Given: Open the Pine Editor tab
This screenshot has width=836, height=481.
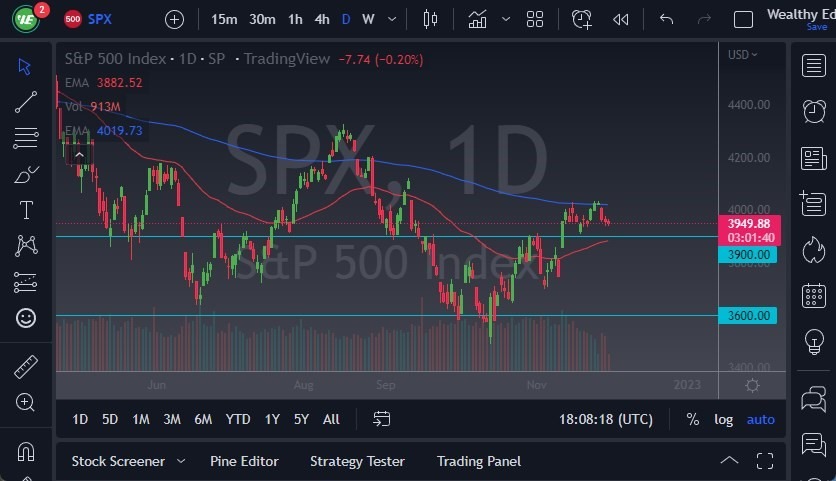Looking at the screenshot, I should 244,461.
